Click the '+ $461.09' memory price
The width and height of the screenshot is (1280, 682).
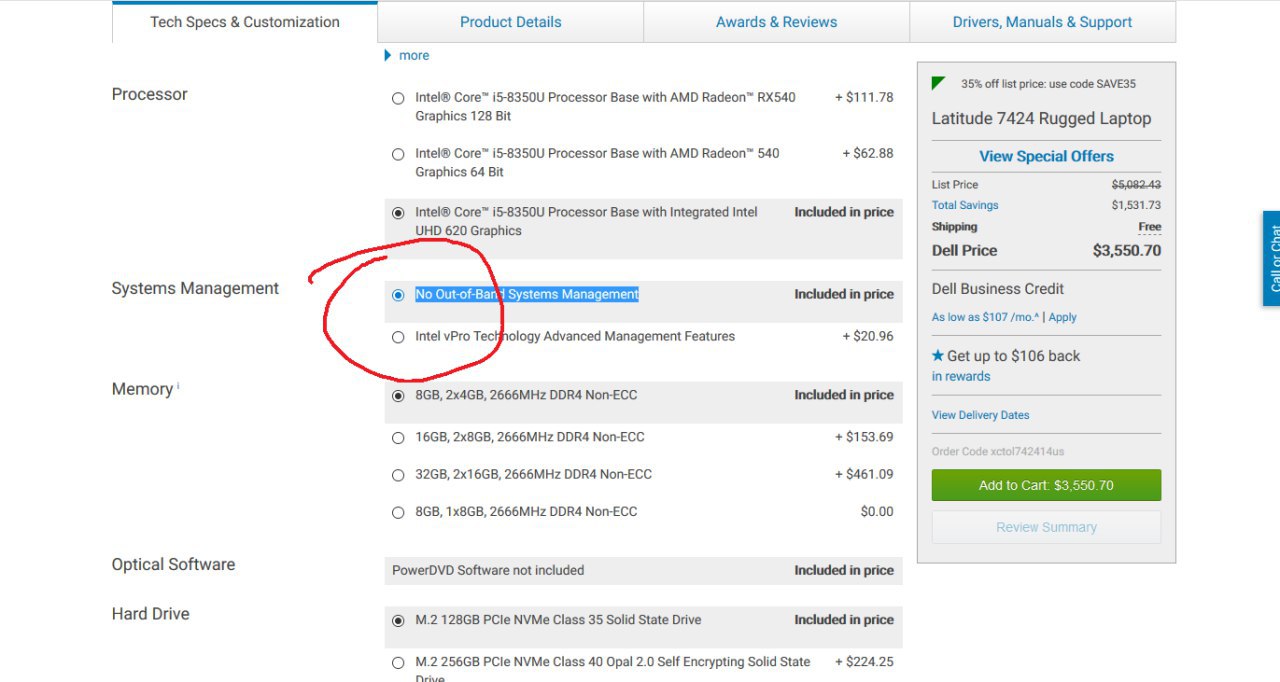click(x=864, y=474)
